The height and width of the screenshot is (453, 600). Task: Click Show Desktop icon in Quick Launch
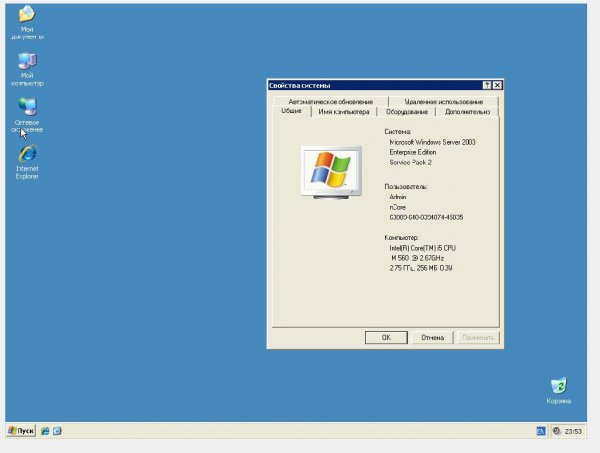click(57, 431)
